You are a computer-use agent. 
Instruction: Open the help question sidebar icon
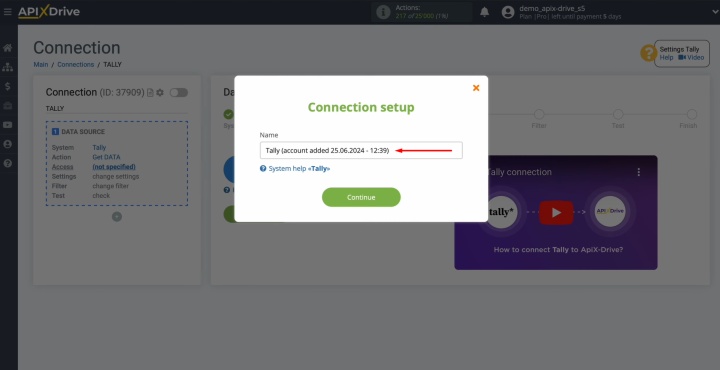(x=7, y=163)
